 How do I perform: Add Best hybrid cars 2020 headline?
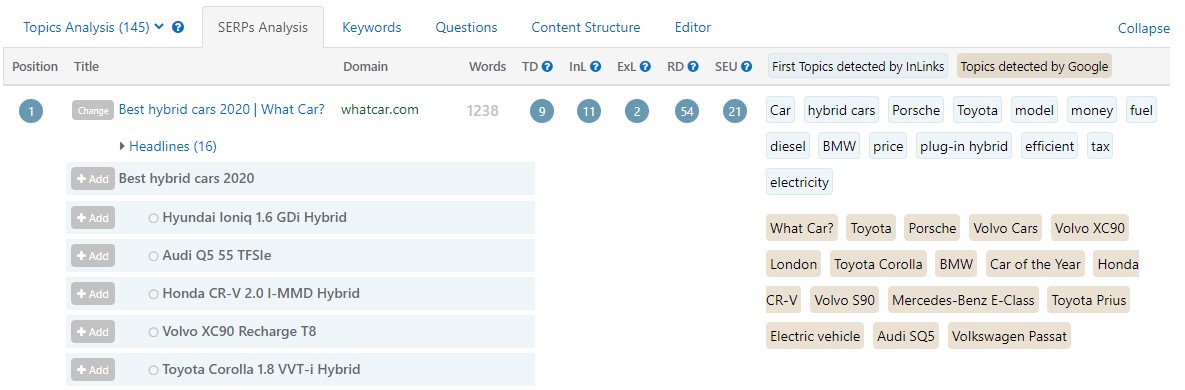point(93,179)
